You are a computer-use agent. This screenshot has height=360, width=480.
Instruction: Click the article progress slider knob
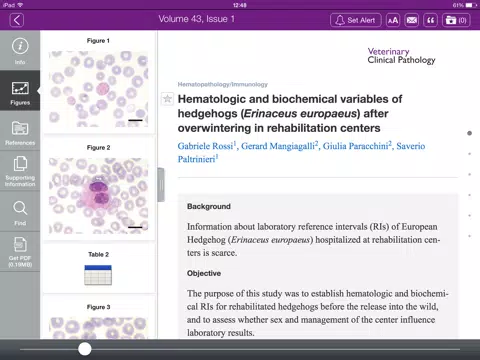point(85,349)
